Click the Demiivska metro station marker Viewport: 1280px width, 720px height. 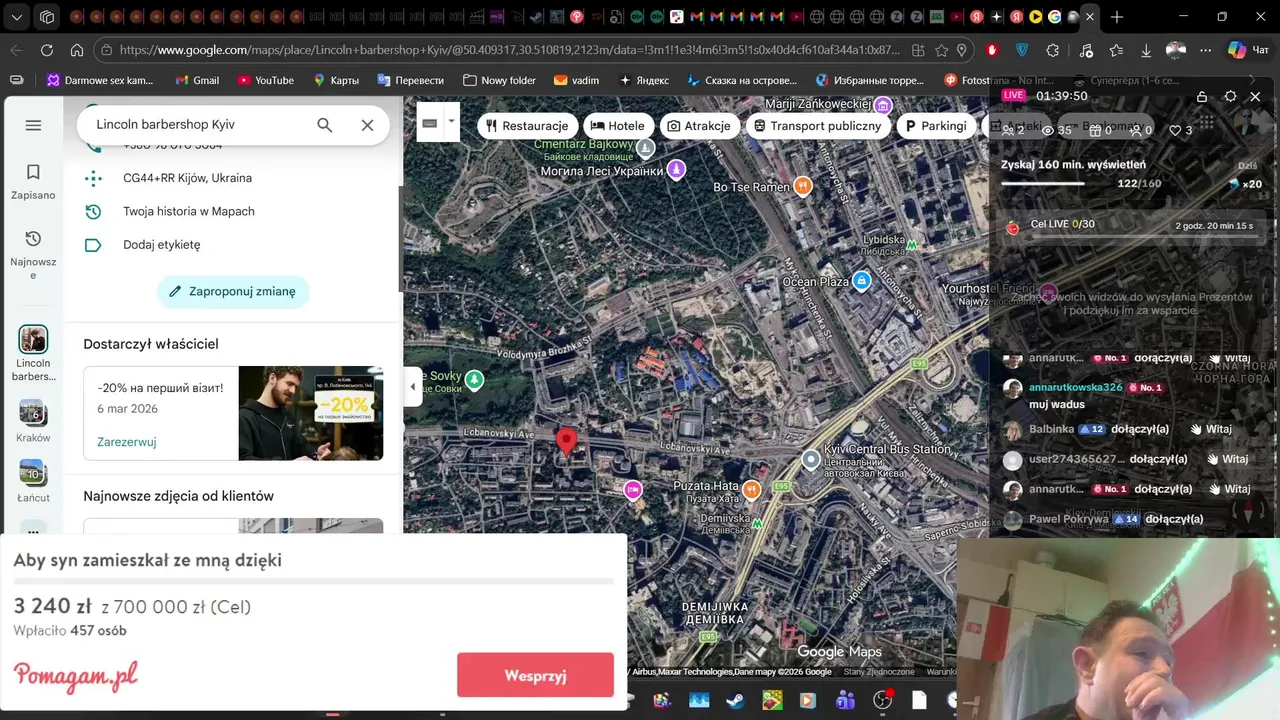[x=757, y=522]
